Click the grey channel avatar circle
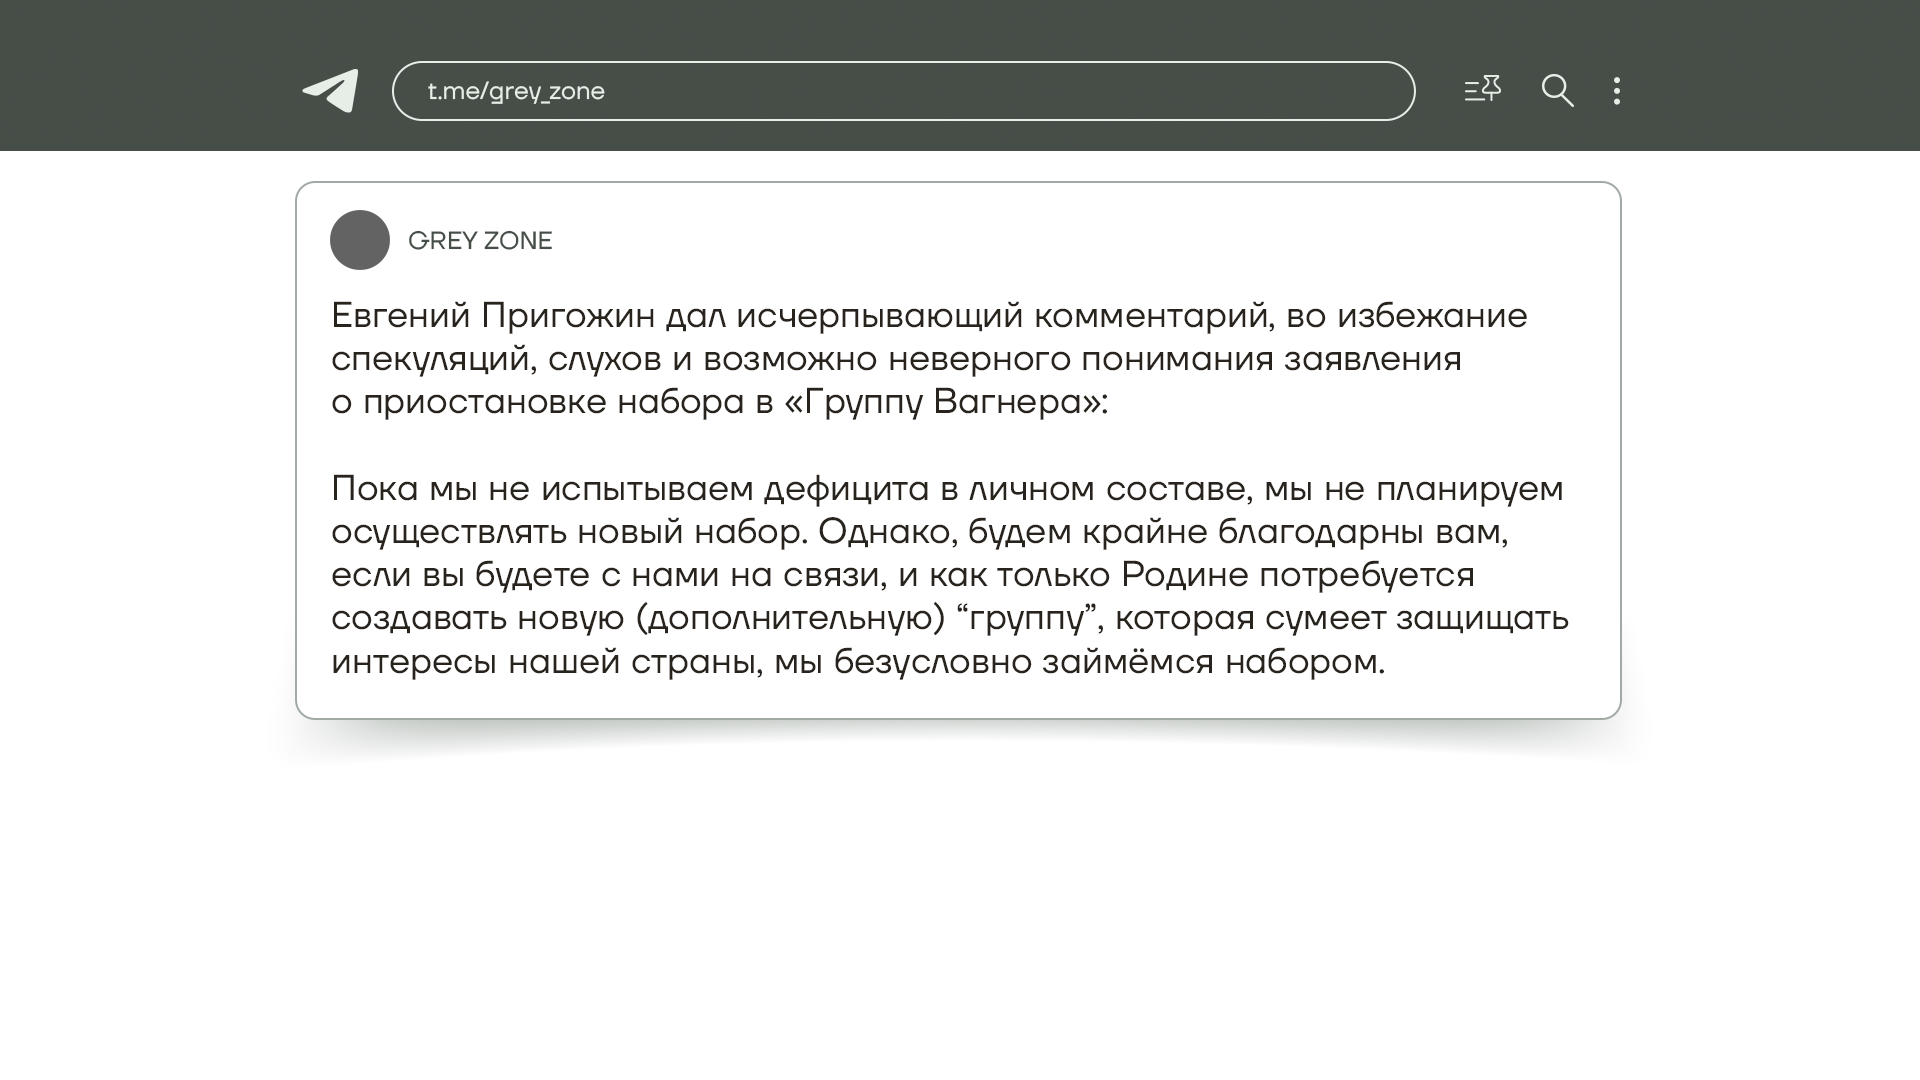 coord(360,240)
